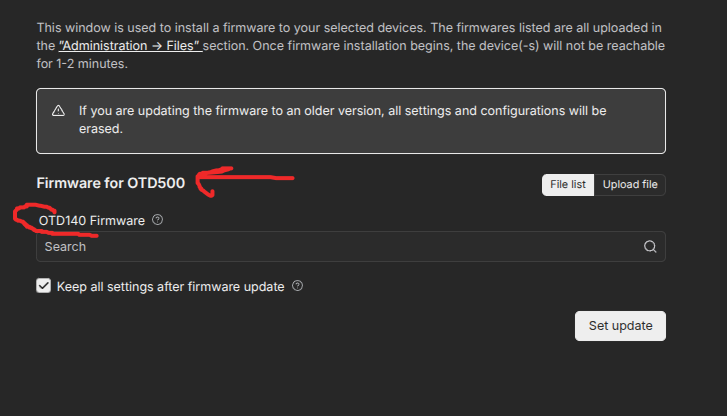727x416 pixels.
Task: Click the red circle drawn around OTD140
Action: point(30,220)
